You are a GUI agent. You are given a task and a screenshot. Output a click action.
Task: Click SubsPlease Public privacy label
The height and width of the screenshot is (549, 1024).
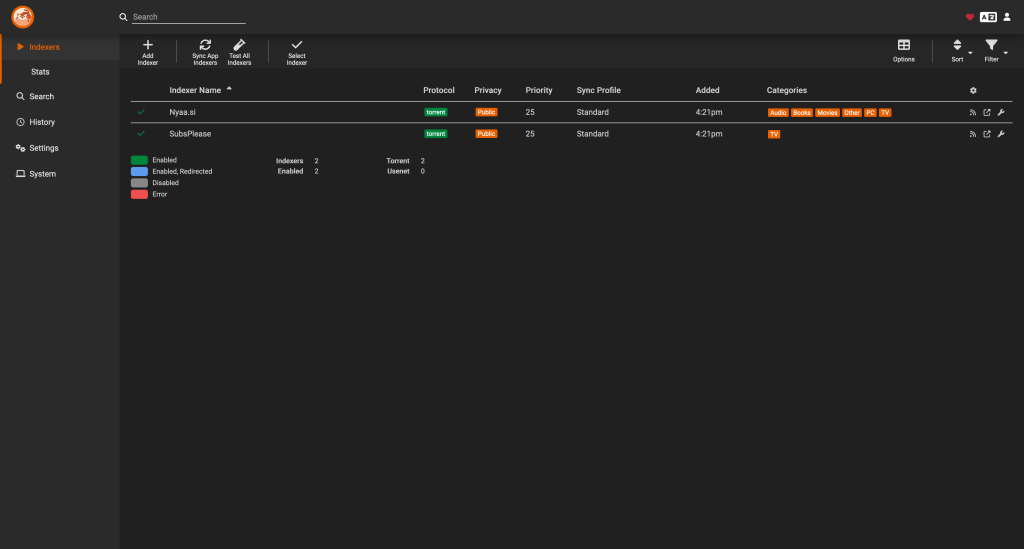[486, 134]
